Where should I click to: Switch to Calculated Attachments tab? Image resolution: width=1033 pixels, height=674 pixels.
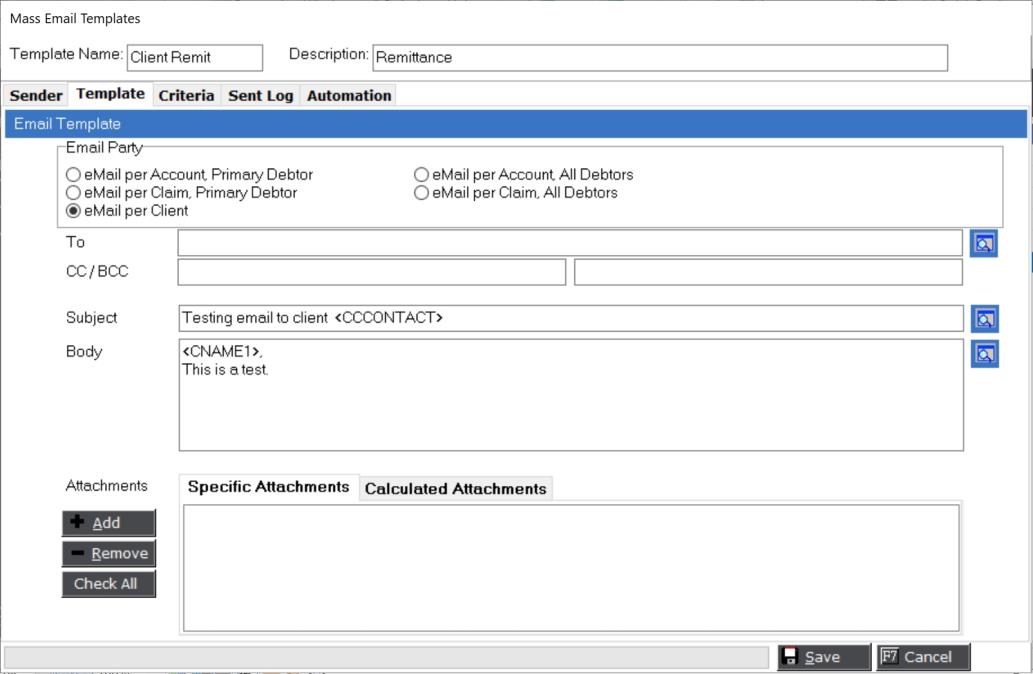pos(455,489)
